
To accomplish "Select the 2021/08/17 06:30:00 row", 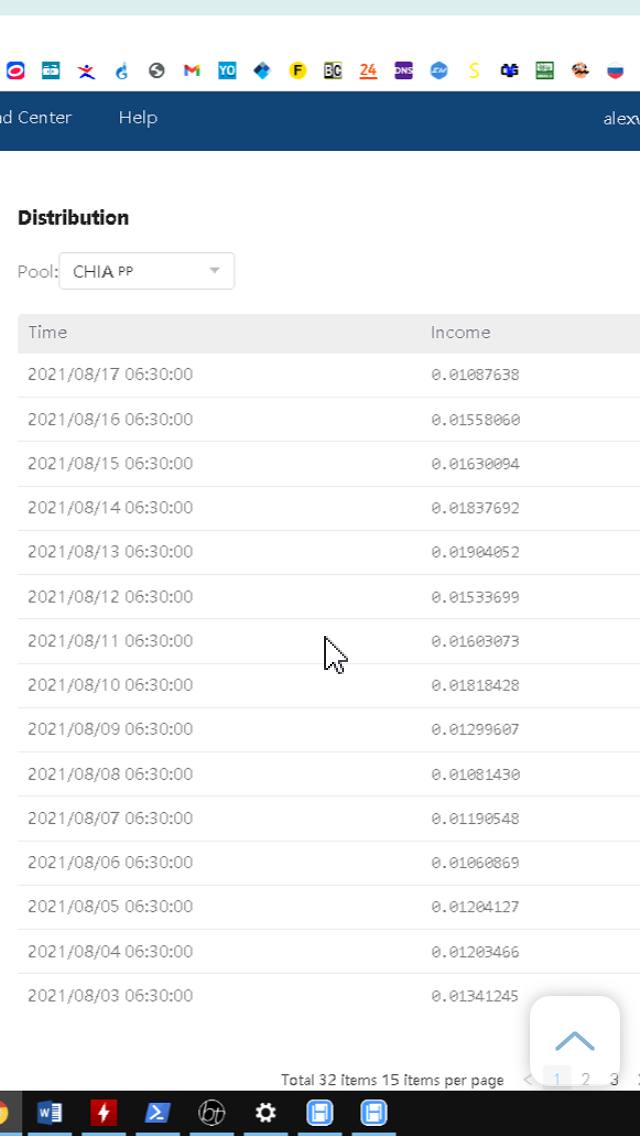I will (x=110, y=375).
